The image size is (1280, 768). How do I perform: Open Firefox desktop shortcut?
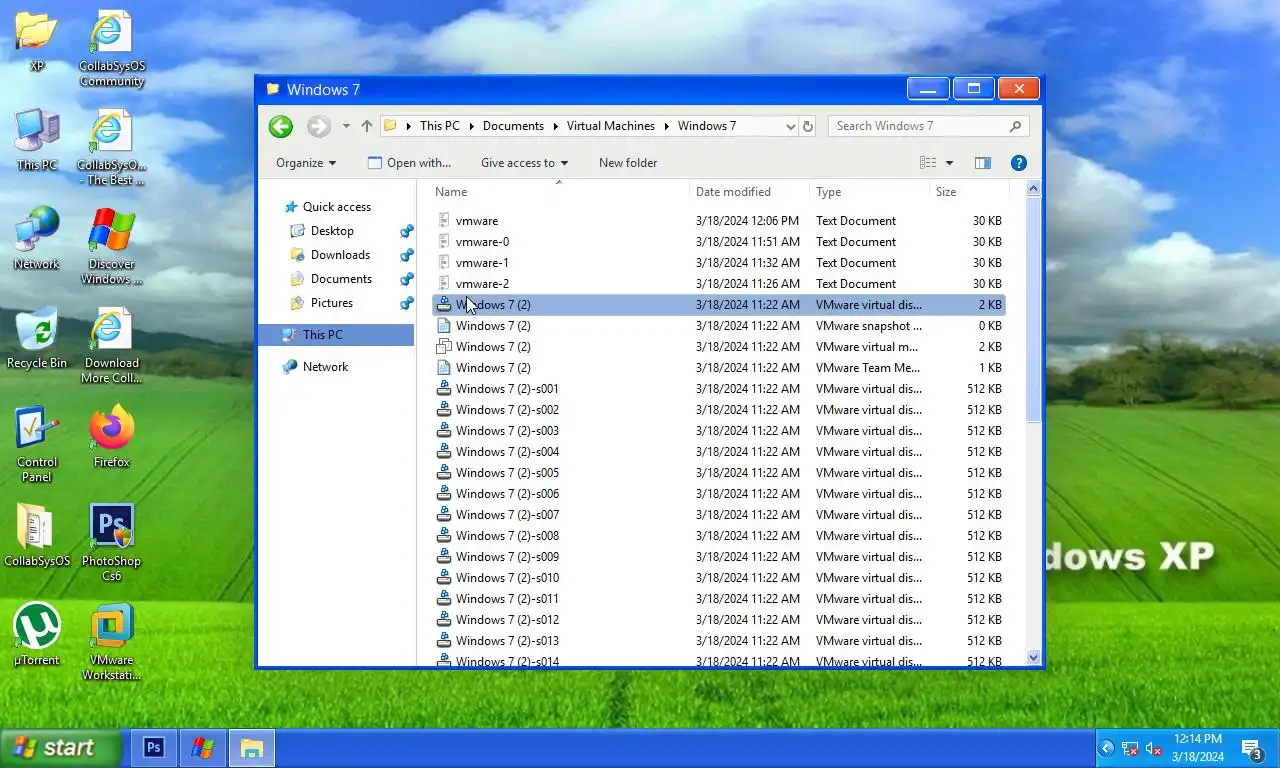(x=111, y=437)
